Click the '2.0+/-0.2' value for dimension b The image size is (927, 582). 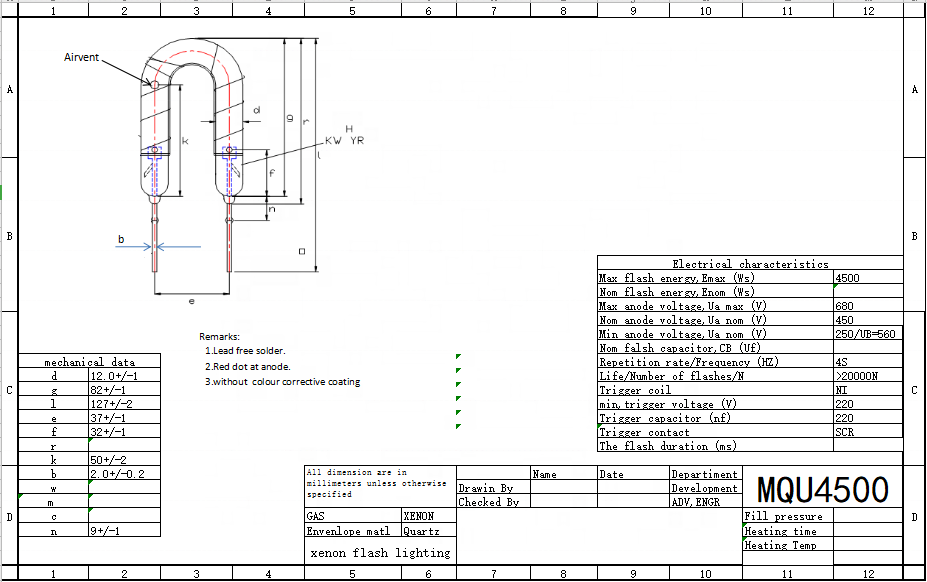pyautogui.click(x=125, y=473)
